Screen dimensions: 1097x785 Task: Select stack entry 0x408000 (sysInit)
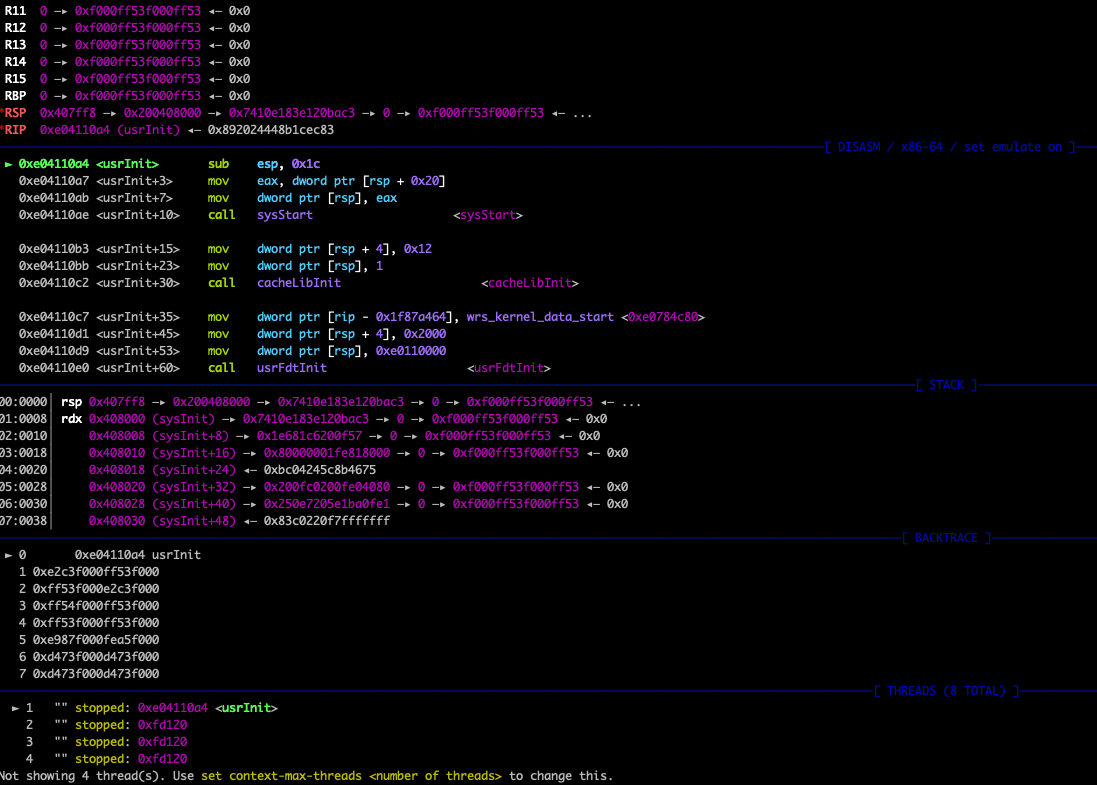[152, 419]
